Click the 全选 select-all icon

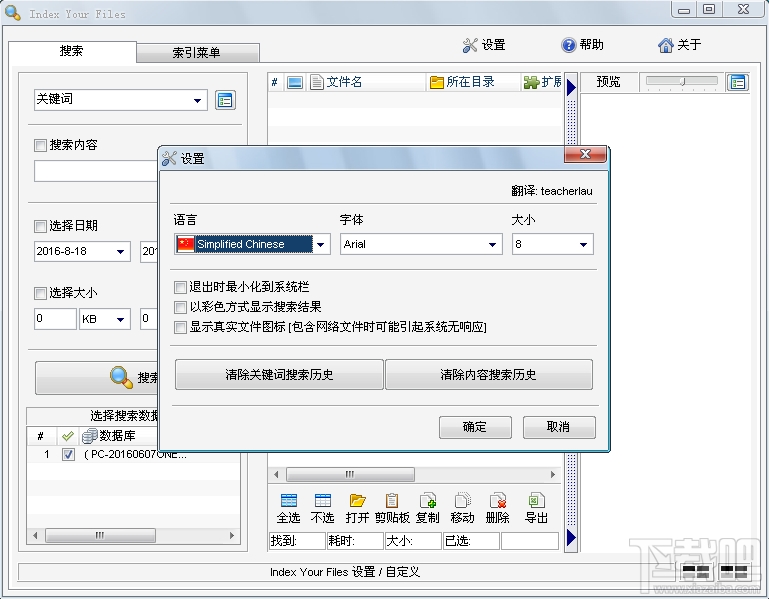coord(288,508)
